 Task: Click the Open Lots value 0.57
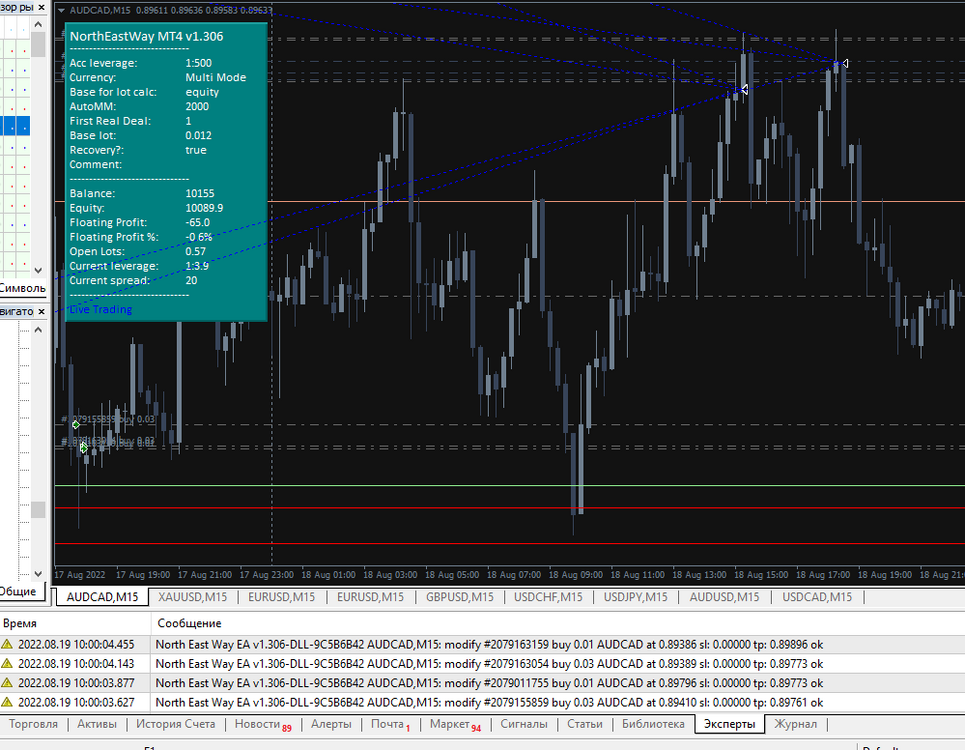click(196, 251)
